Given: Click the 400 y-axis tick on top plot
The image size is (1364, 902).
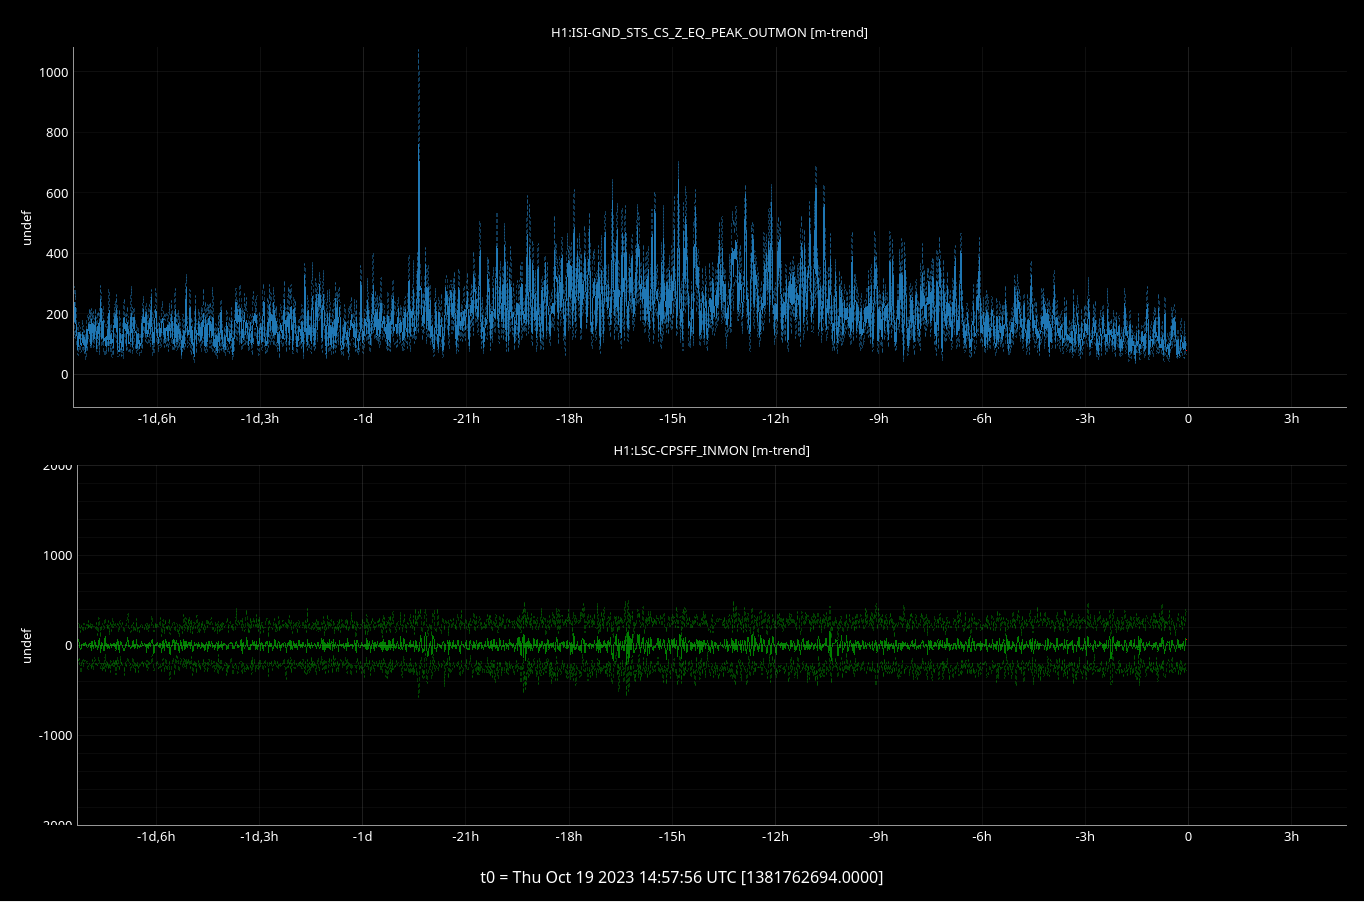Looking at the screenshot, I should [x=56, y=254].
